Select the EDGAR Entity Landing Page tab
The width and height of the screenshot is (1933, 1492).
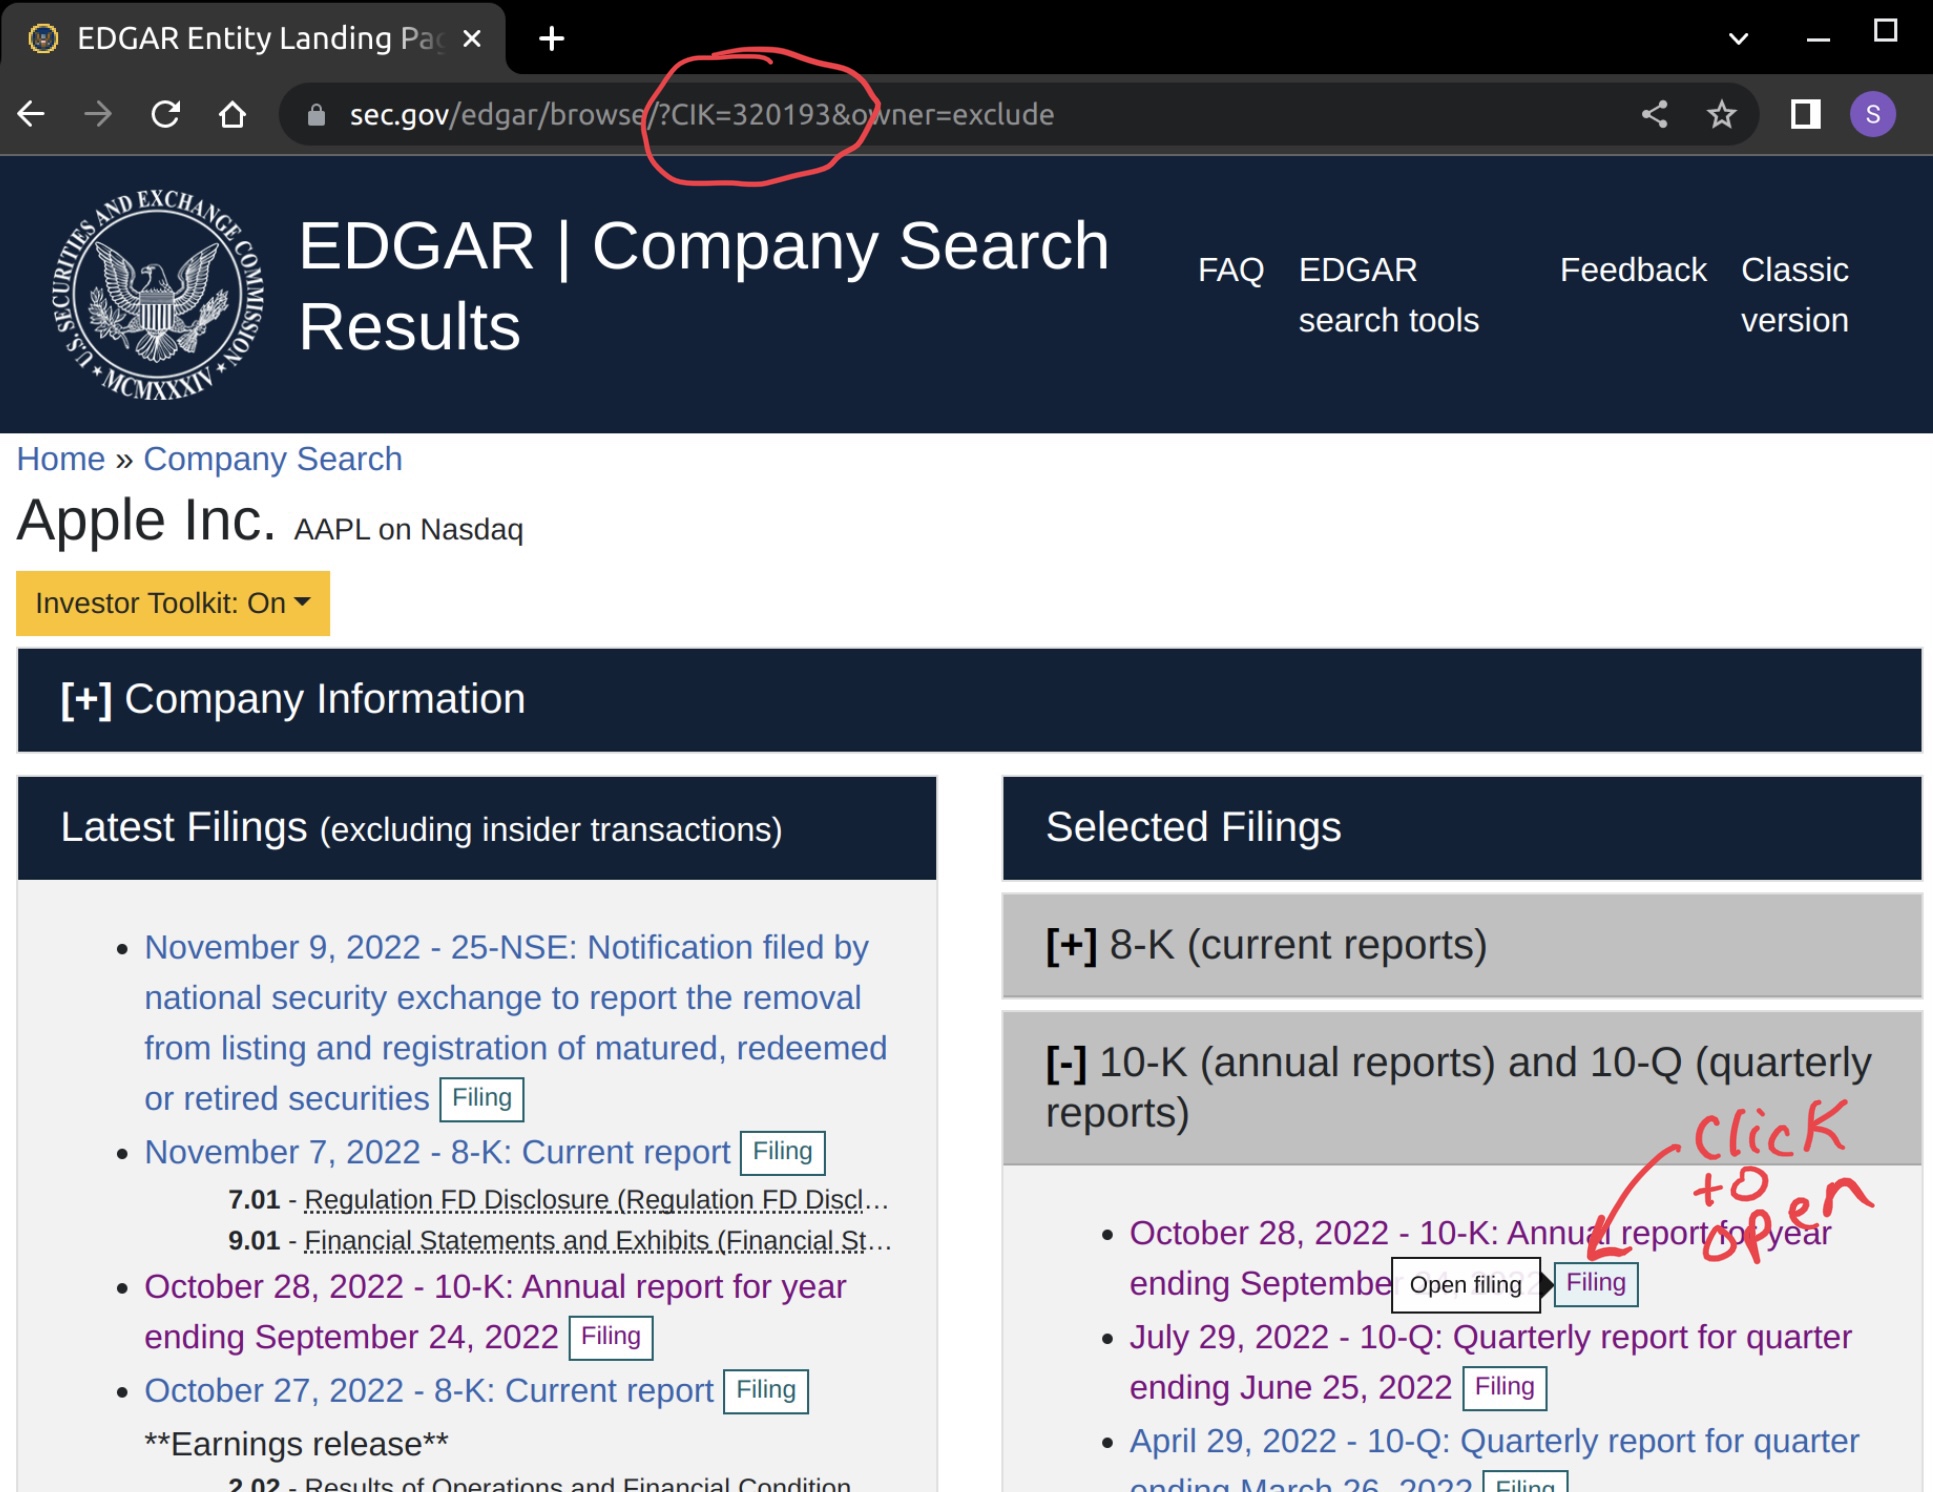coord(254,39)
